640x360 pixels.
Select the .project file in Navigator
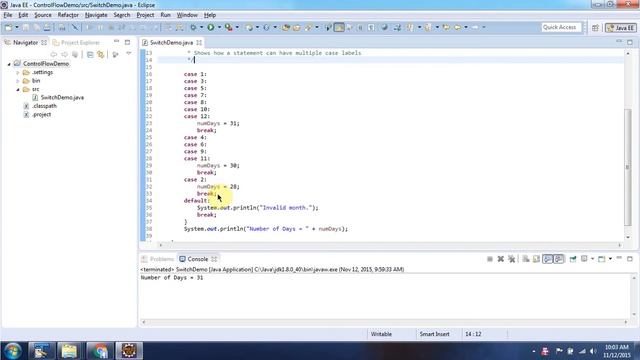tap(41, 115)
